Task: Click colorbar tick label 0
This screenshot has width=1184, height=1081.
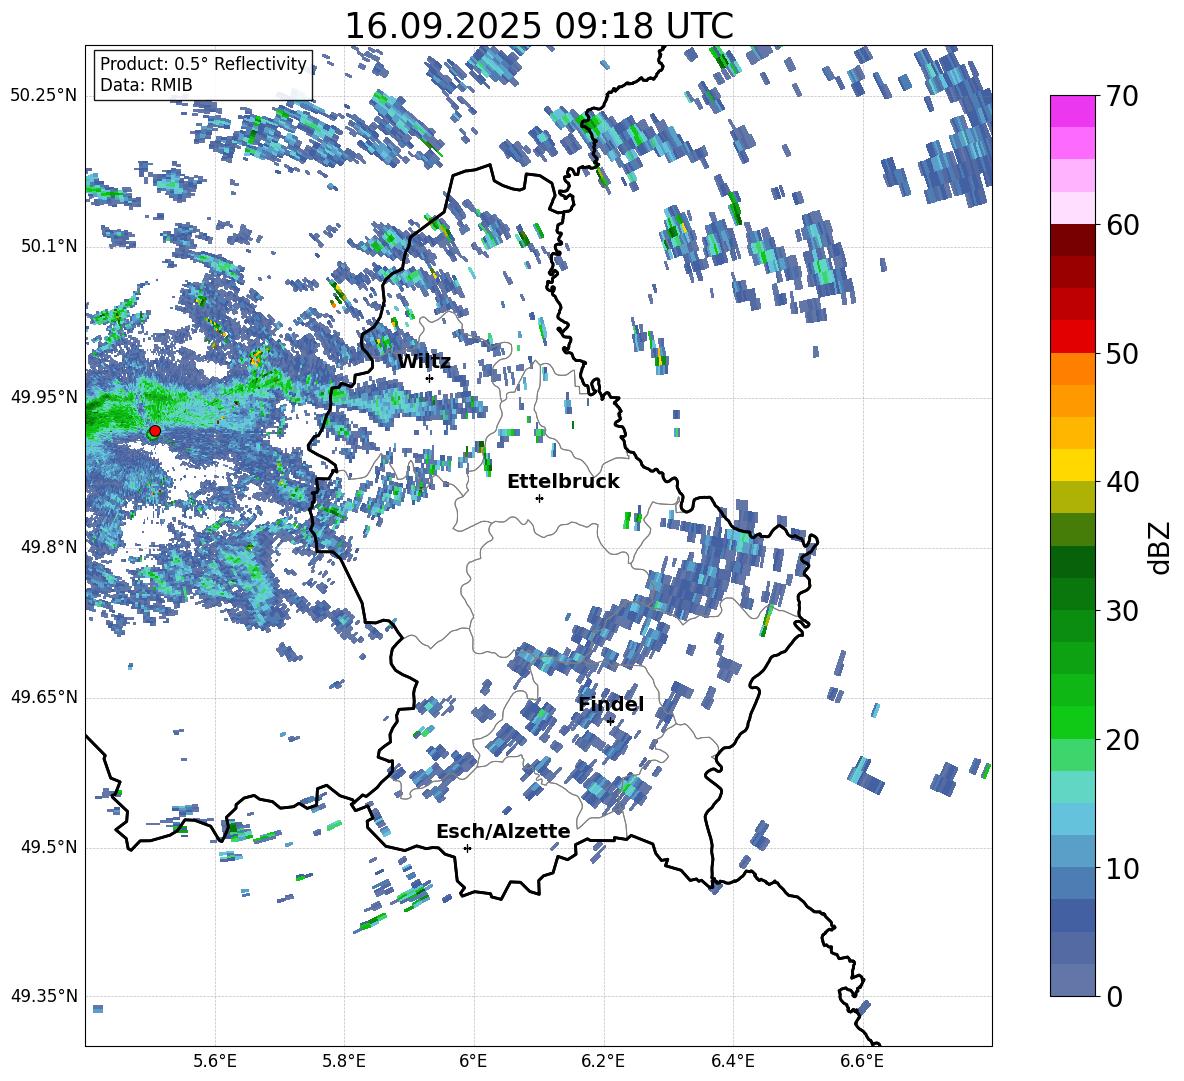Action: [x=1114, y=997]
